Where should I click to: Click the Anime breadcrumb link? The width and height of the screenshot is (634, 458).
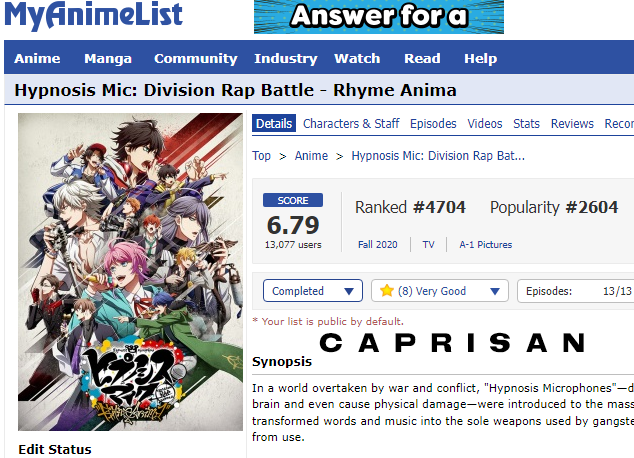click(311, 156)
